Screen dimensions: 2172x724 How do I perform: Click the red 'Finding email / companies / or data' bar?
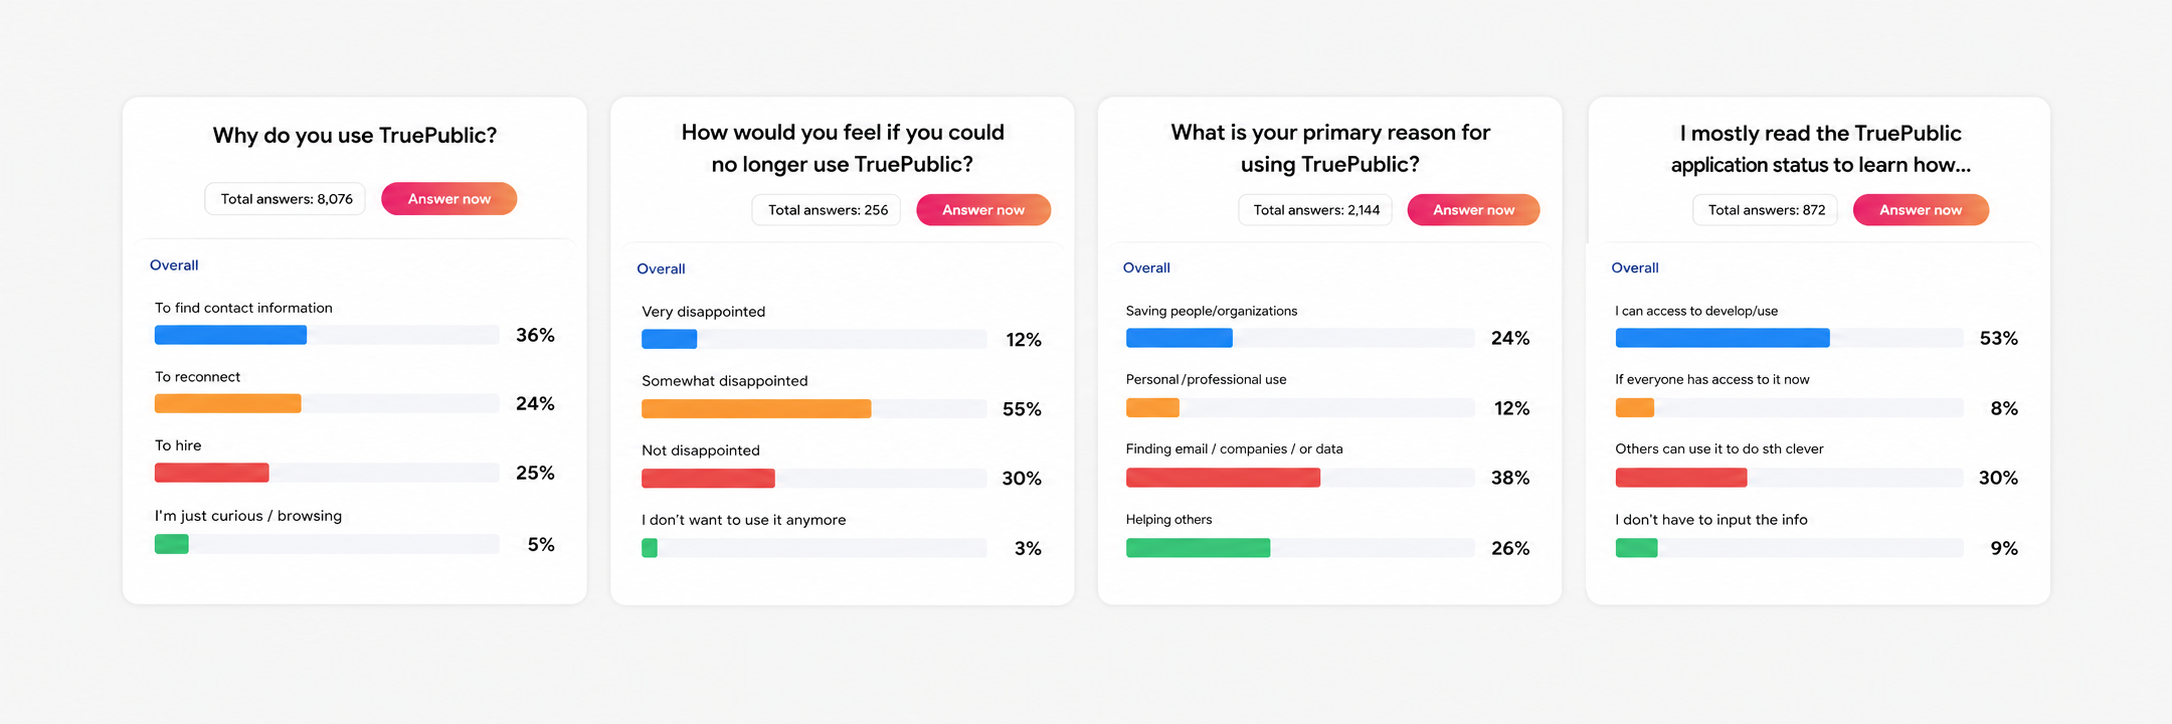1223,478
